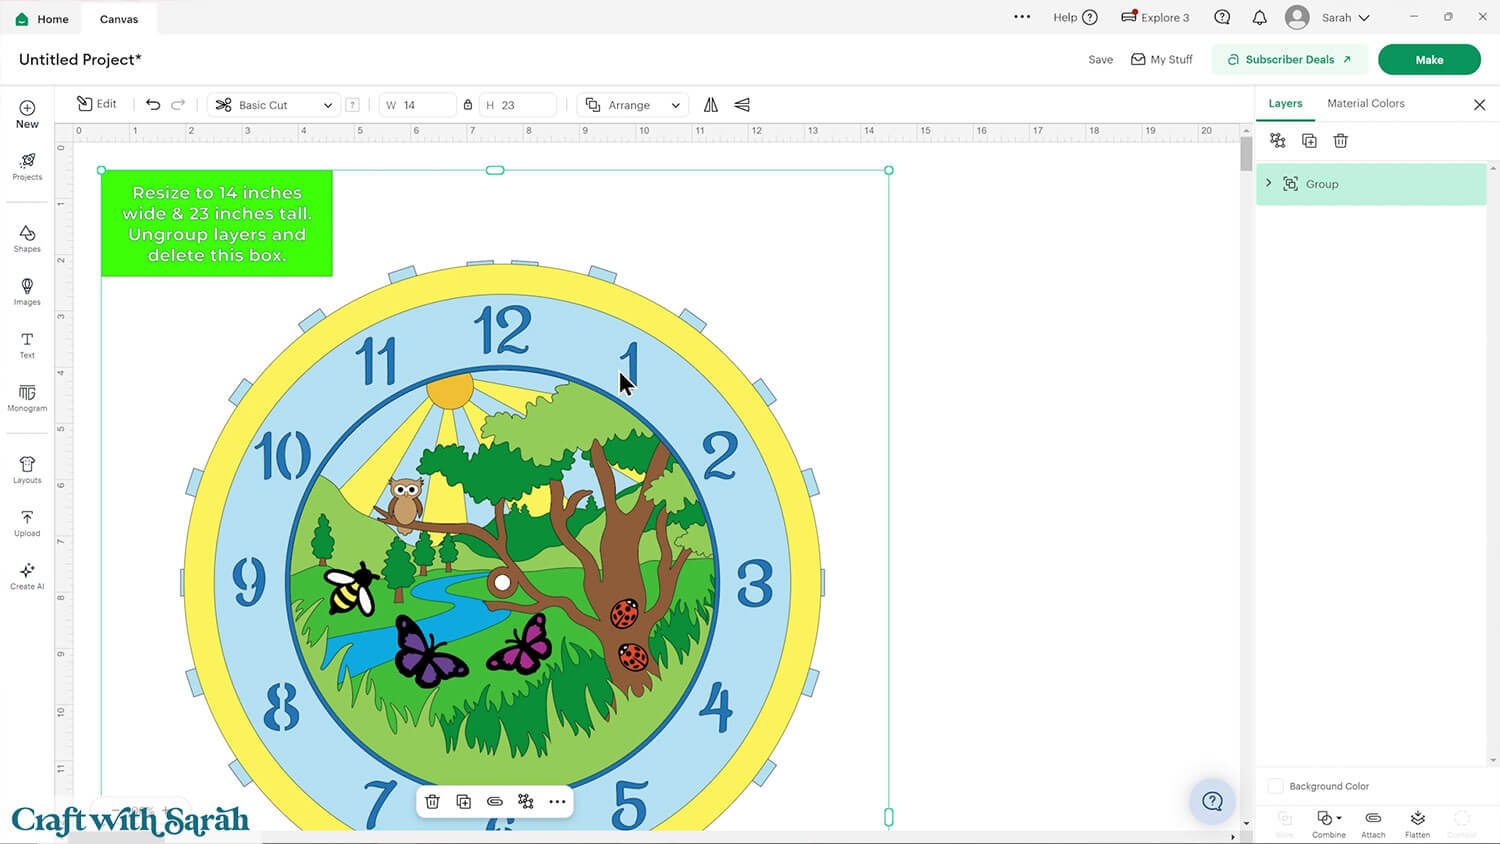Click the Help button

(x=1075, y=18)
